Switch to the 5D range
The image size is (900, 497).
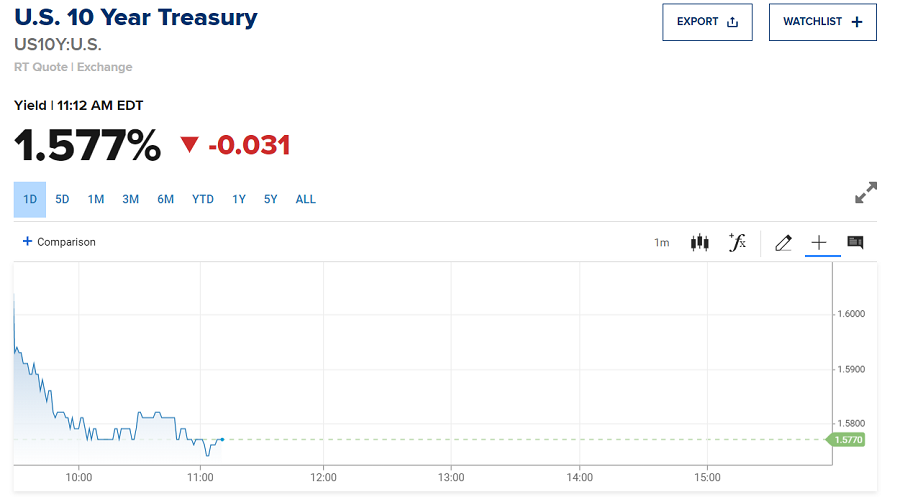click(62, 199)
